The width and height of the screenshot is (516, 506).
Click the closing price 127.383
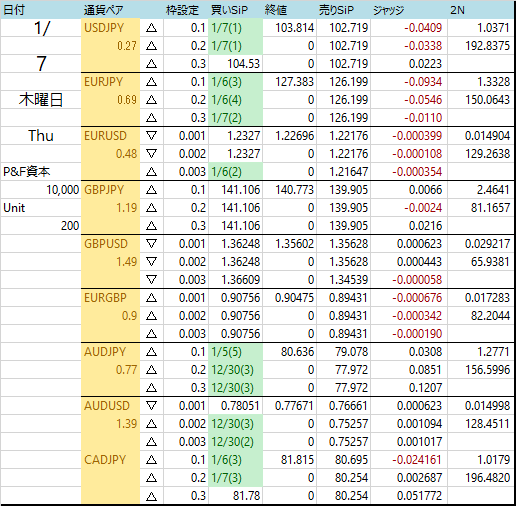coord(295,82)
